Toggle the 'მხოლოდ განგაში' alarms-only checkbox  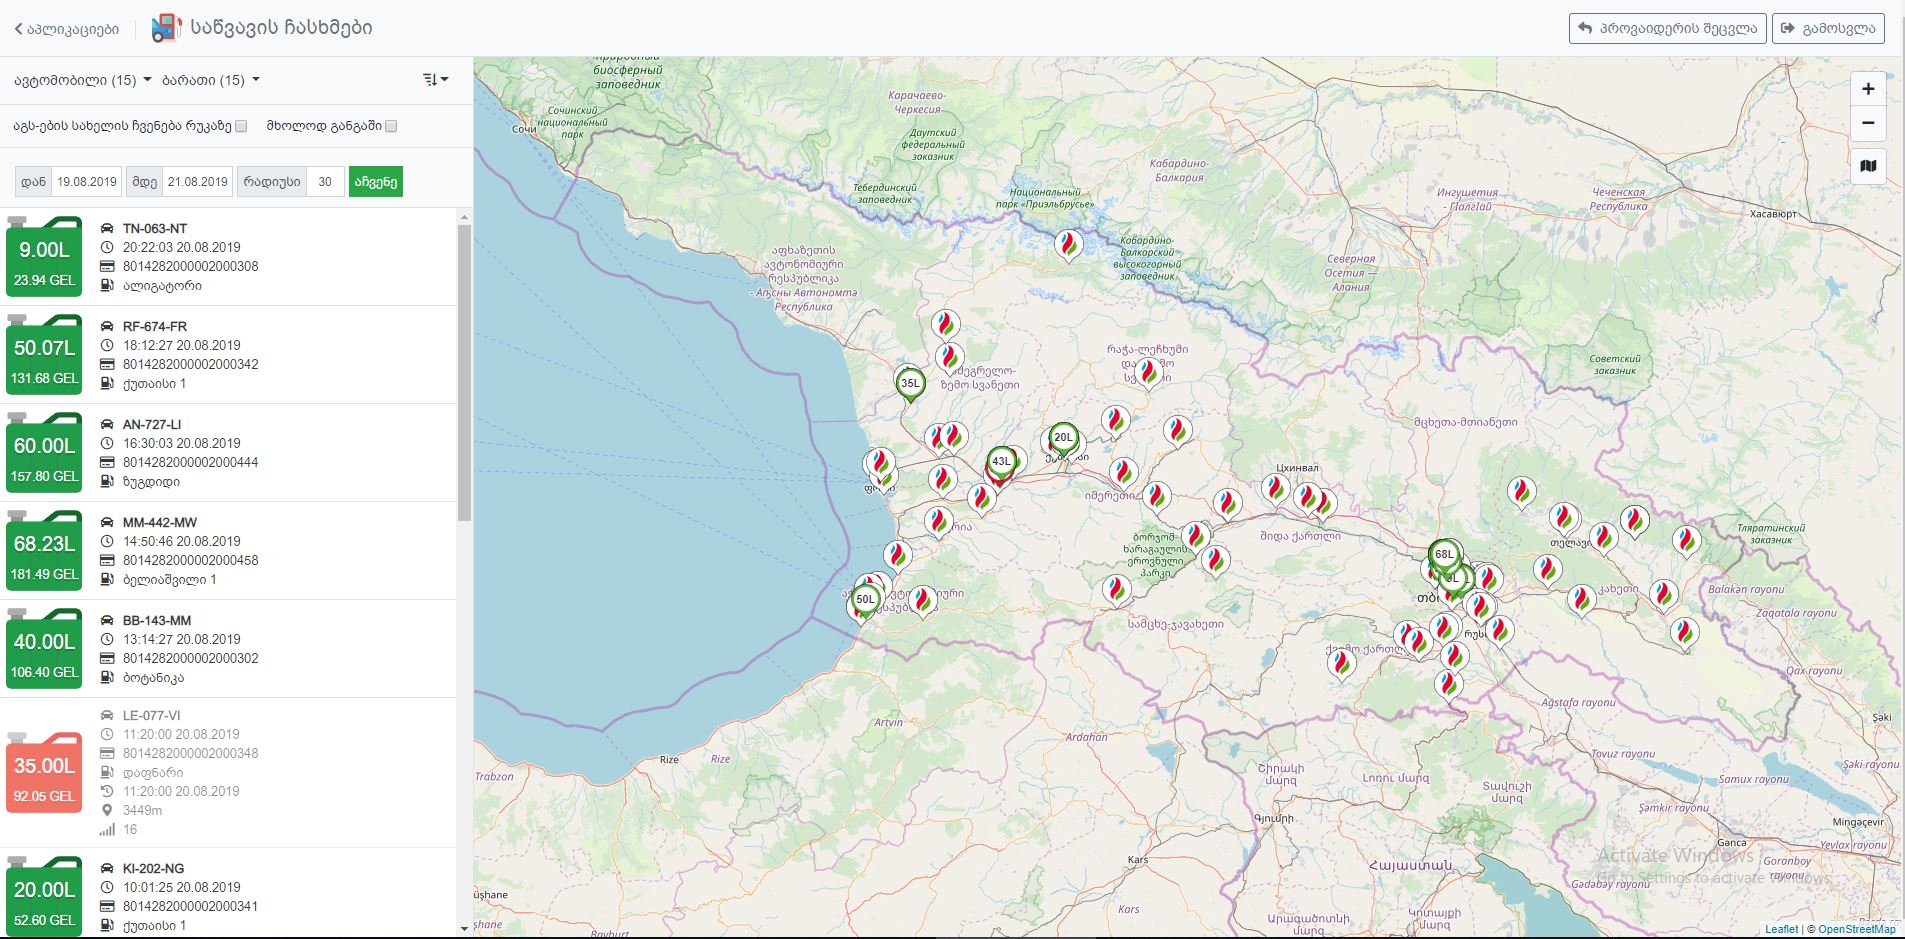coord(391,126)
